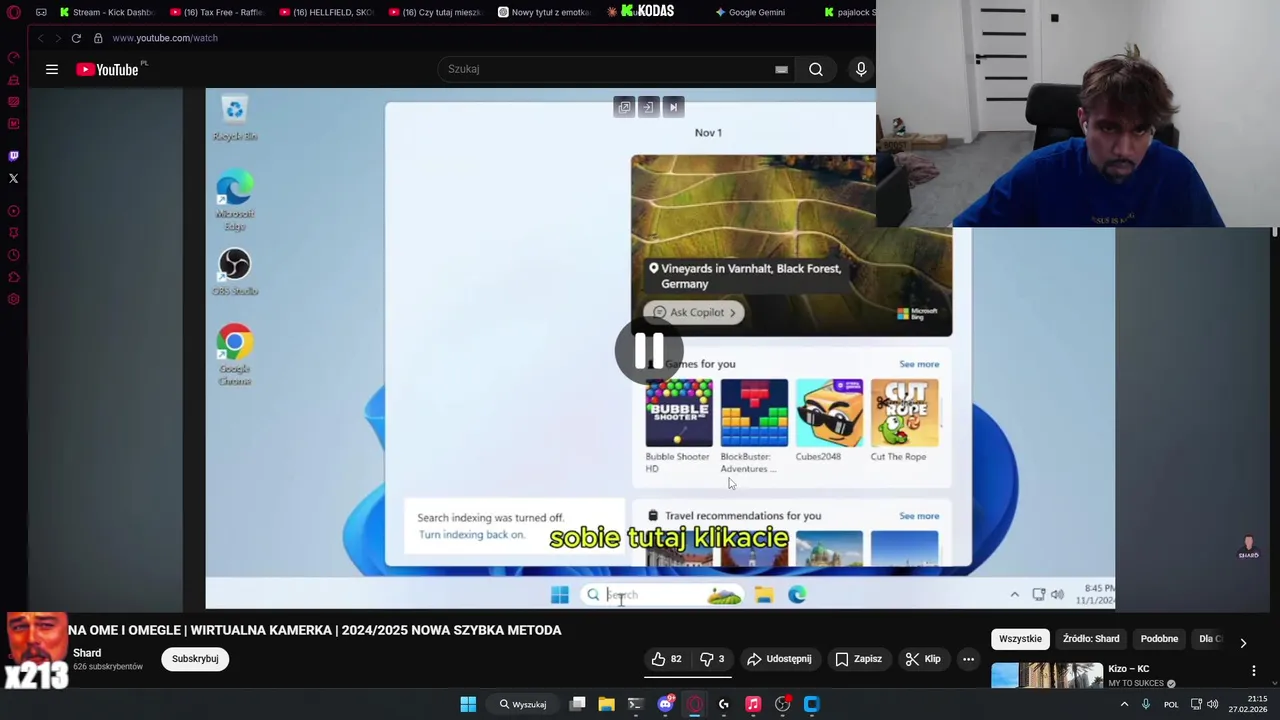The width and height of the screenshot is (1280, 720).
Task: Click the www.youtube.com/watch address bar
Action: tap(165, 38)
